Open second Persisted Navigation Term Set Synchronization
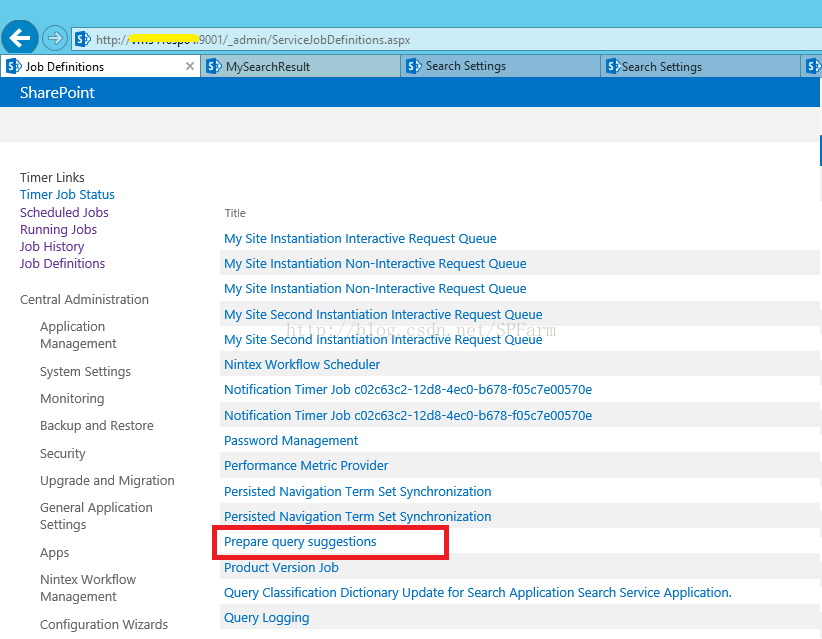The image size is (822, 639). click(357, 517)
